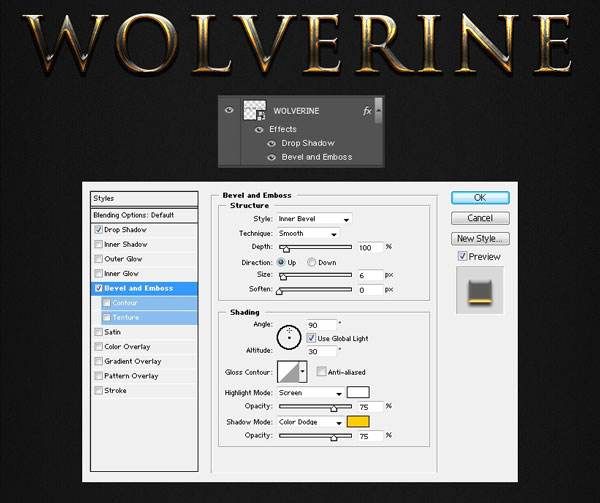
Task: Click the fx icon on WOLVERINE layer
Action: click(x=367, y=111)
